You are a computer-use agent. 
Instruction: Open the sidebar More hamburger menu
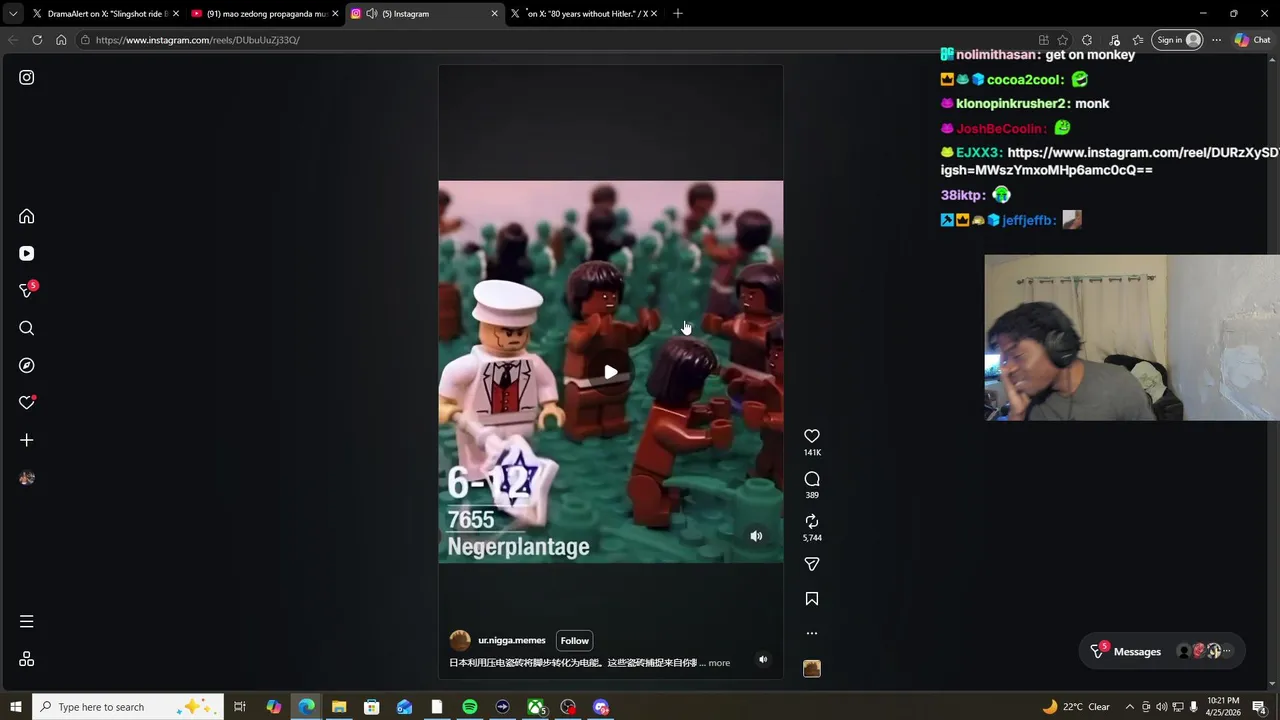pos(27,622)
